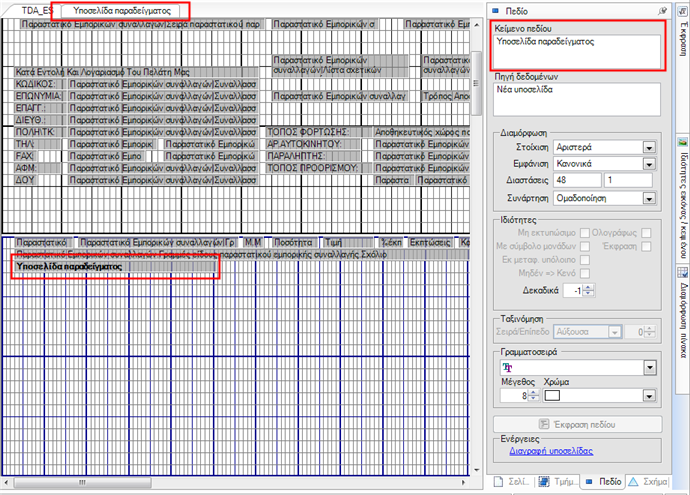Click right arrow of horizontal scrollbar
Image resolution: width=690 pixels, height=495 pixels.
(463, 483)
